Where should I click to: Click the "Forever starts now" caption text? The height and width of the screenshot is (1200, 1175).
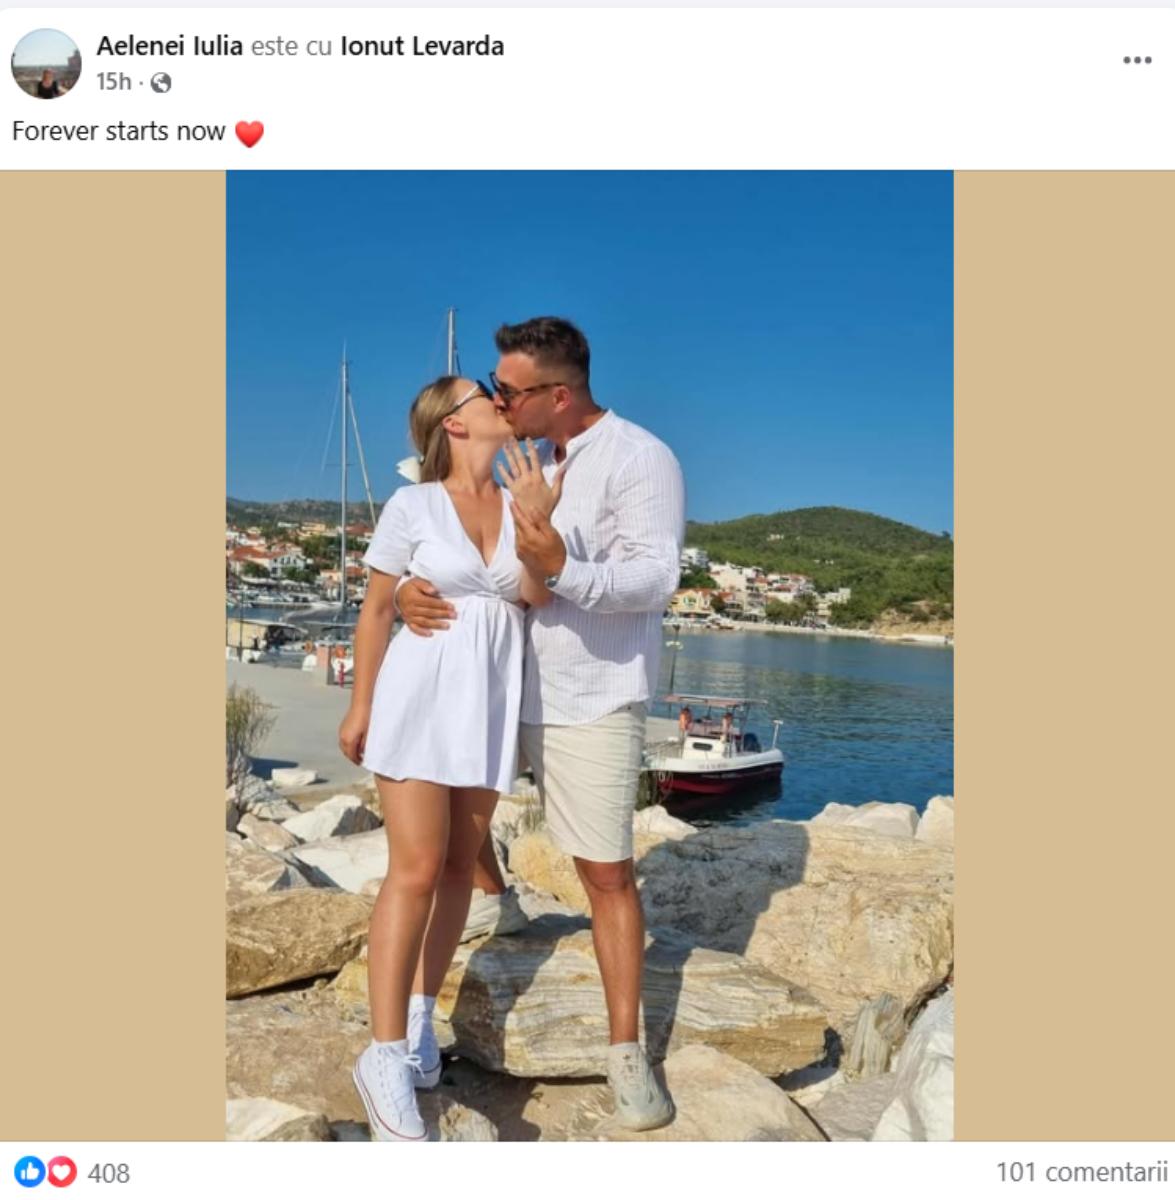click(x=118, y=131)
